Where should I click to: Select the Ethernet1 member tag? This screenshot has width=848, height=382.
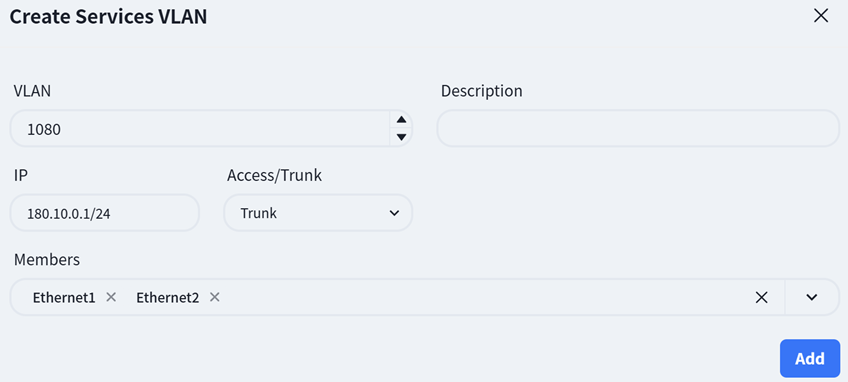(x=64, y=297)
